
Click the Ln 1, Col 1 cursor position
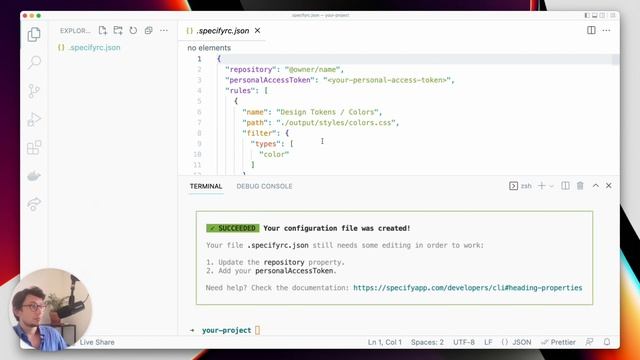tap(384, 342)
